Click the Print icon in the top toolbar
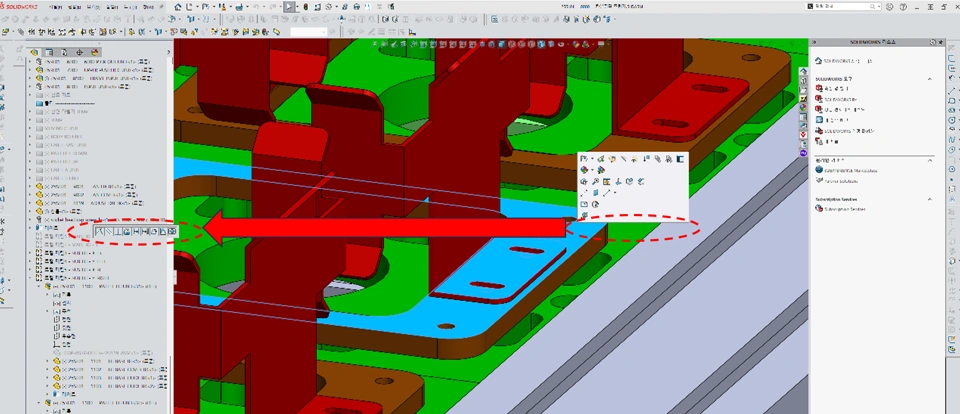Viewport: 960px width, 414px height. pyautogui.click(x=239, y=6)
